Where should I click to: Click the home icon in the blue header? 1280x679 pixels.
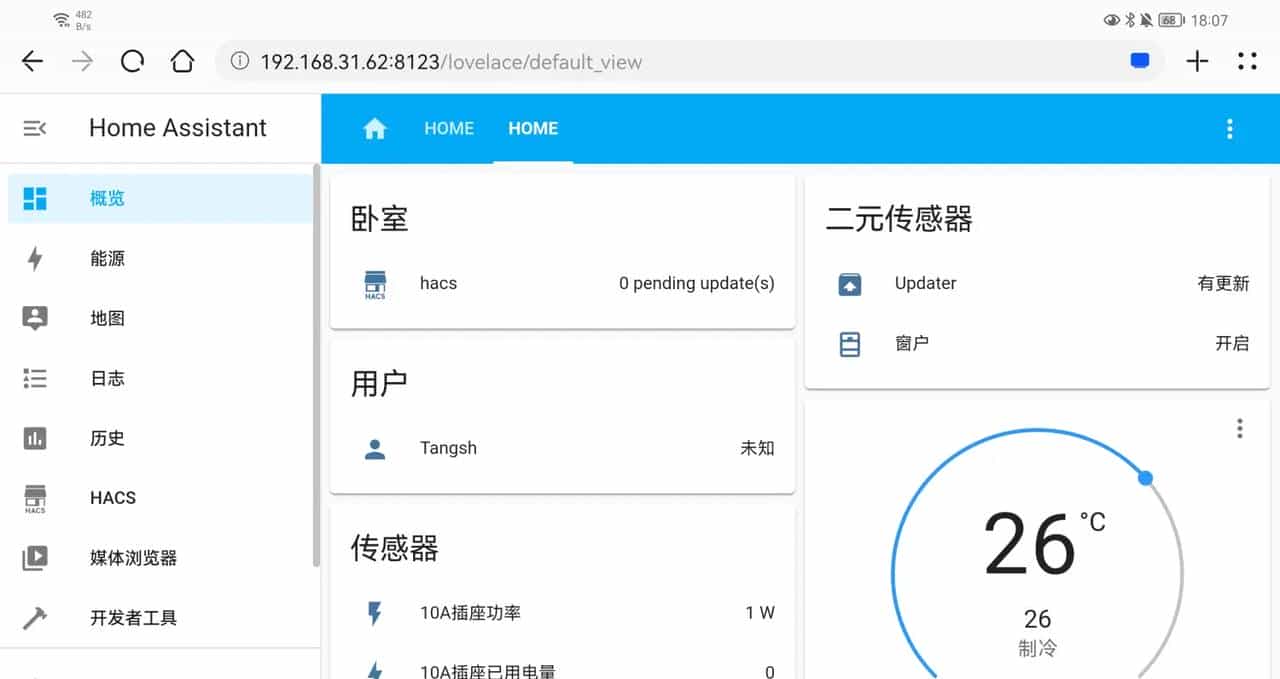point(374,128)
